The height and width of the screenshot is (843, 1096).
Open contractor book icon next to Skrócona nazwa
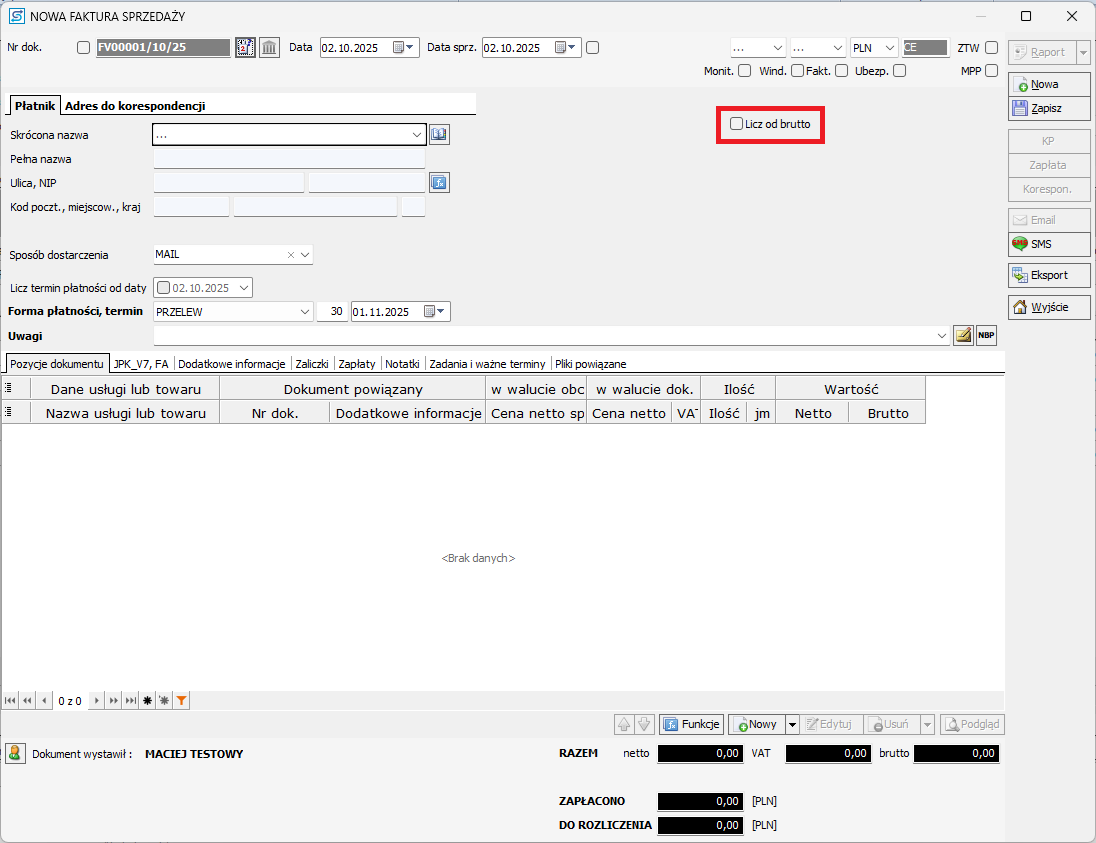pyautogui.click(x=440, y=134)
